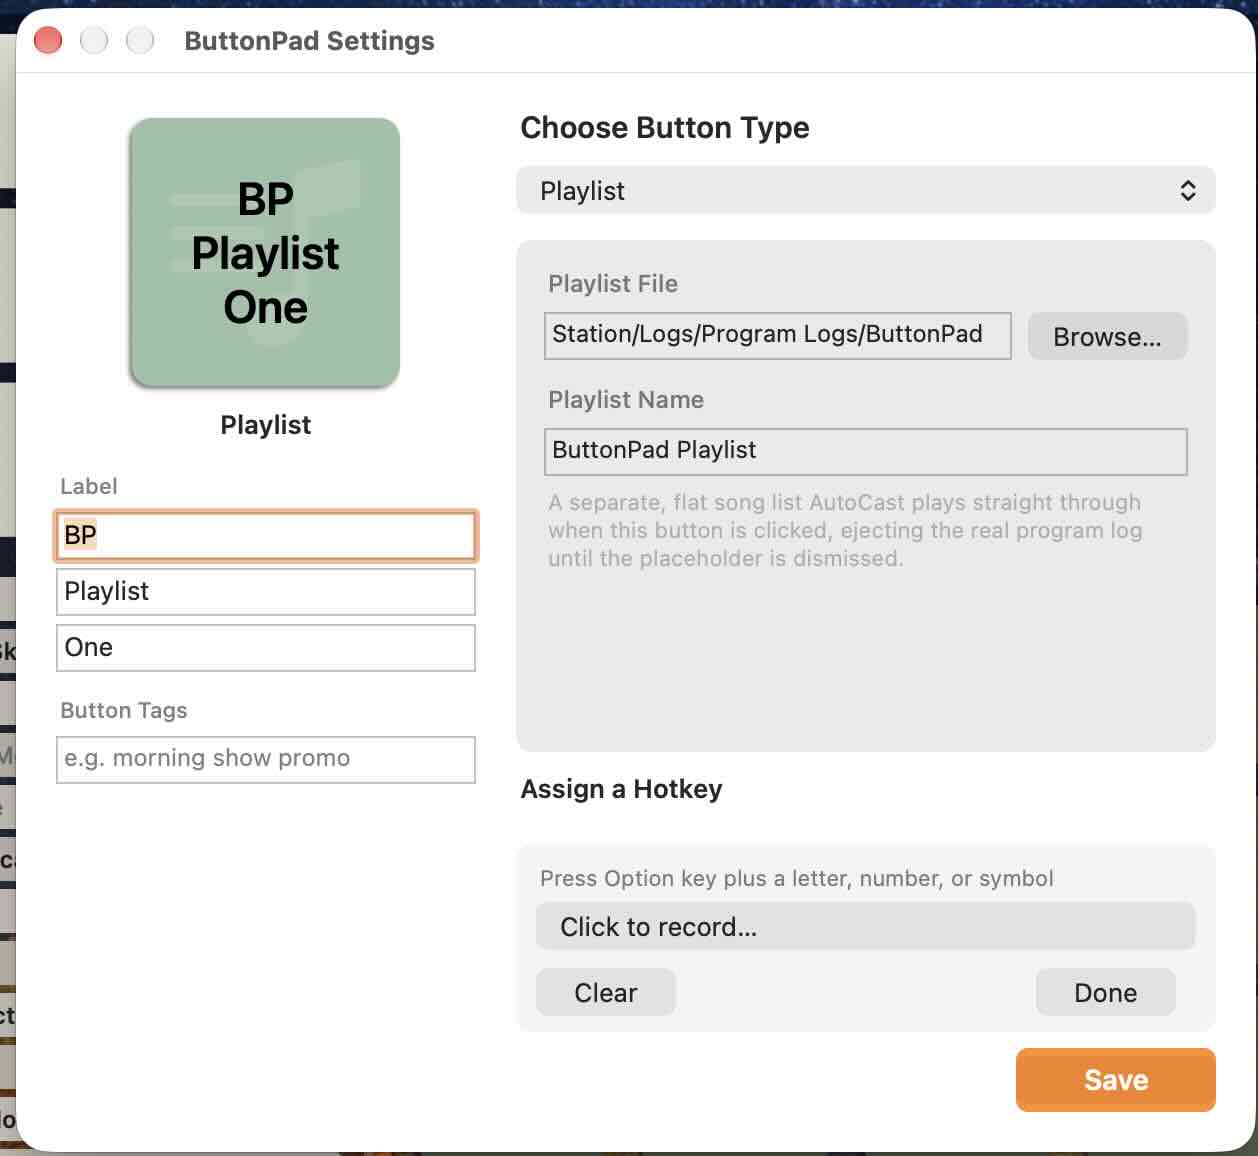Viewport: 1258px width, 1156px height.
Task: Click the playlist description help text
Action: [x=845, y=530]
